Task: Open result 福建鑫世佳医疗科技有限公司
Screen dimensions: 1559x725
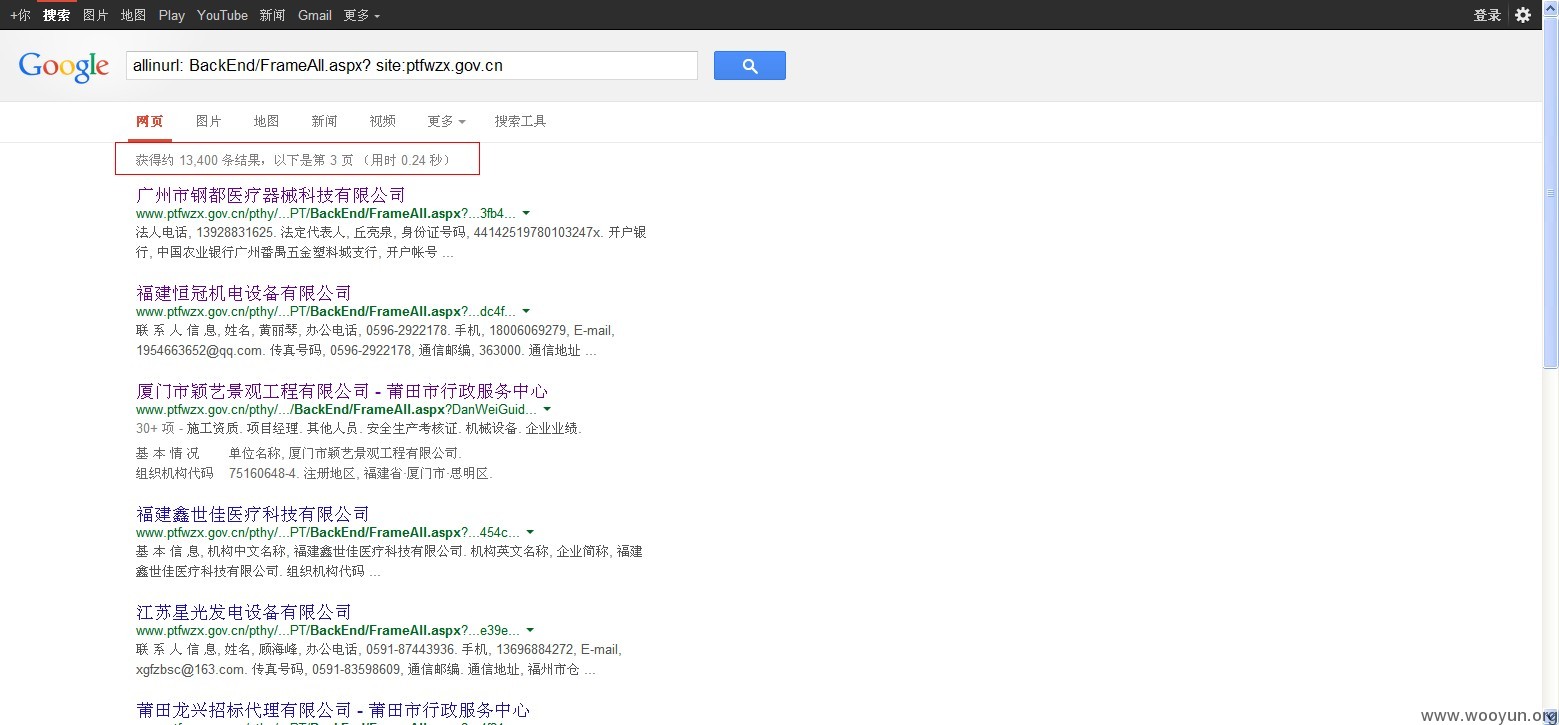Action: pyautogui.click(x=253, y=514)
